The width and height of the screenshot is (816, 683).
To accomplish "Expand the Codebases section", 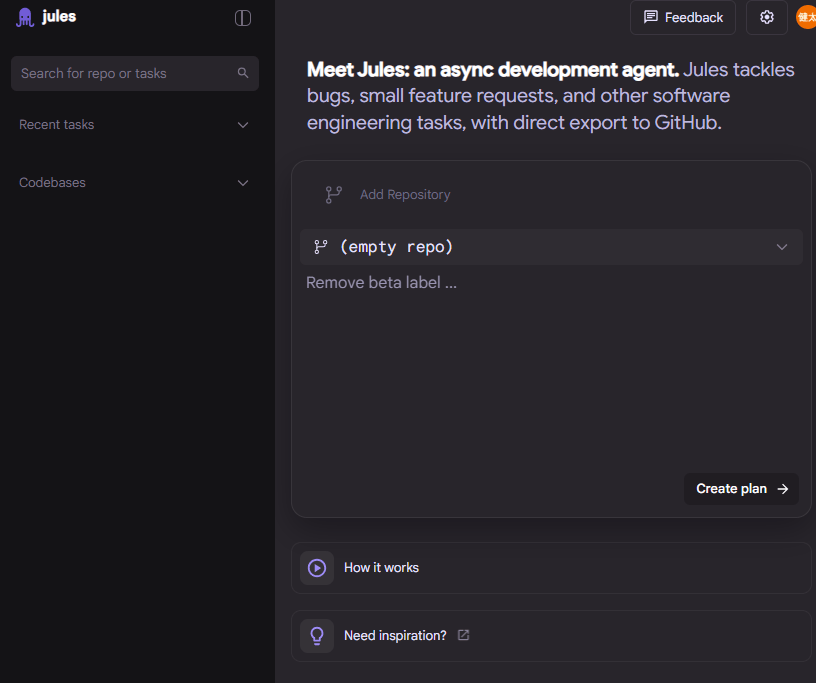I will tap(134, 183).
